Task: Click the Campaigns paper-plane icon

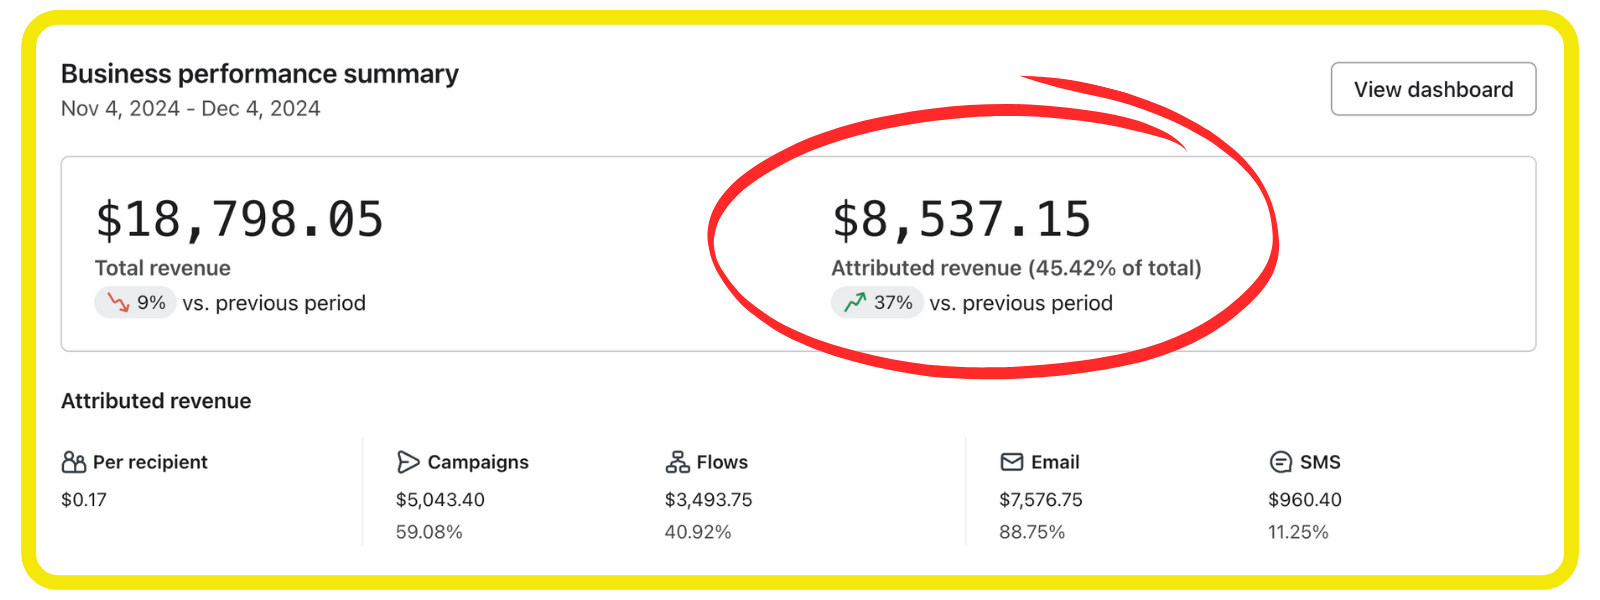Action: [x=408, y=462]
